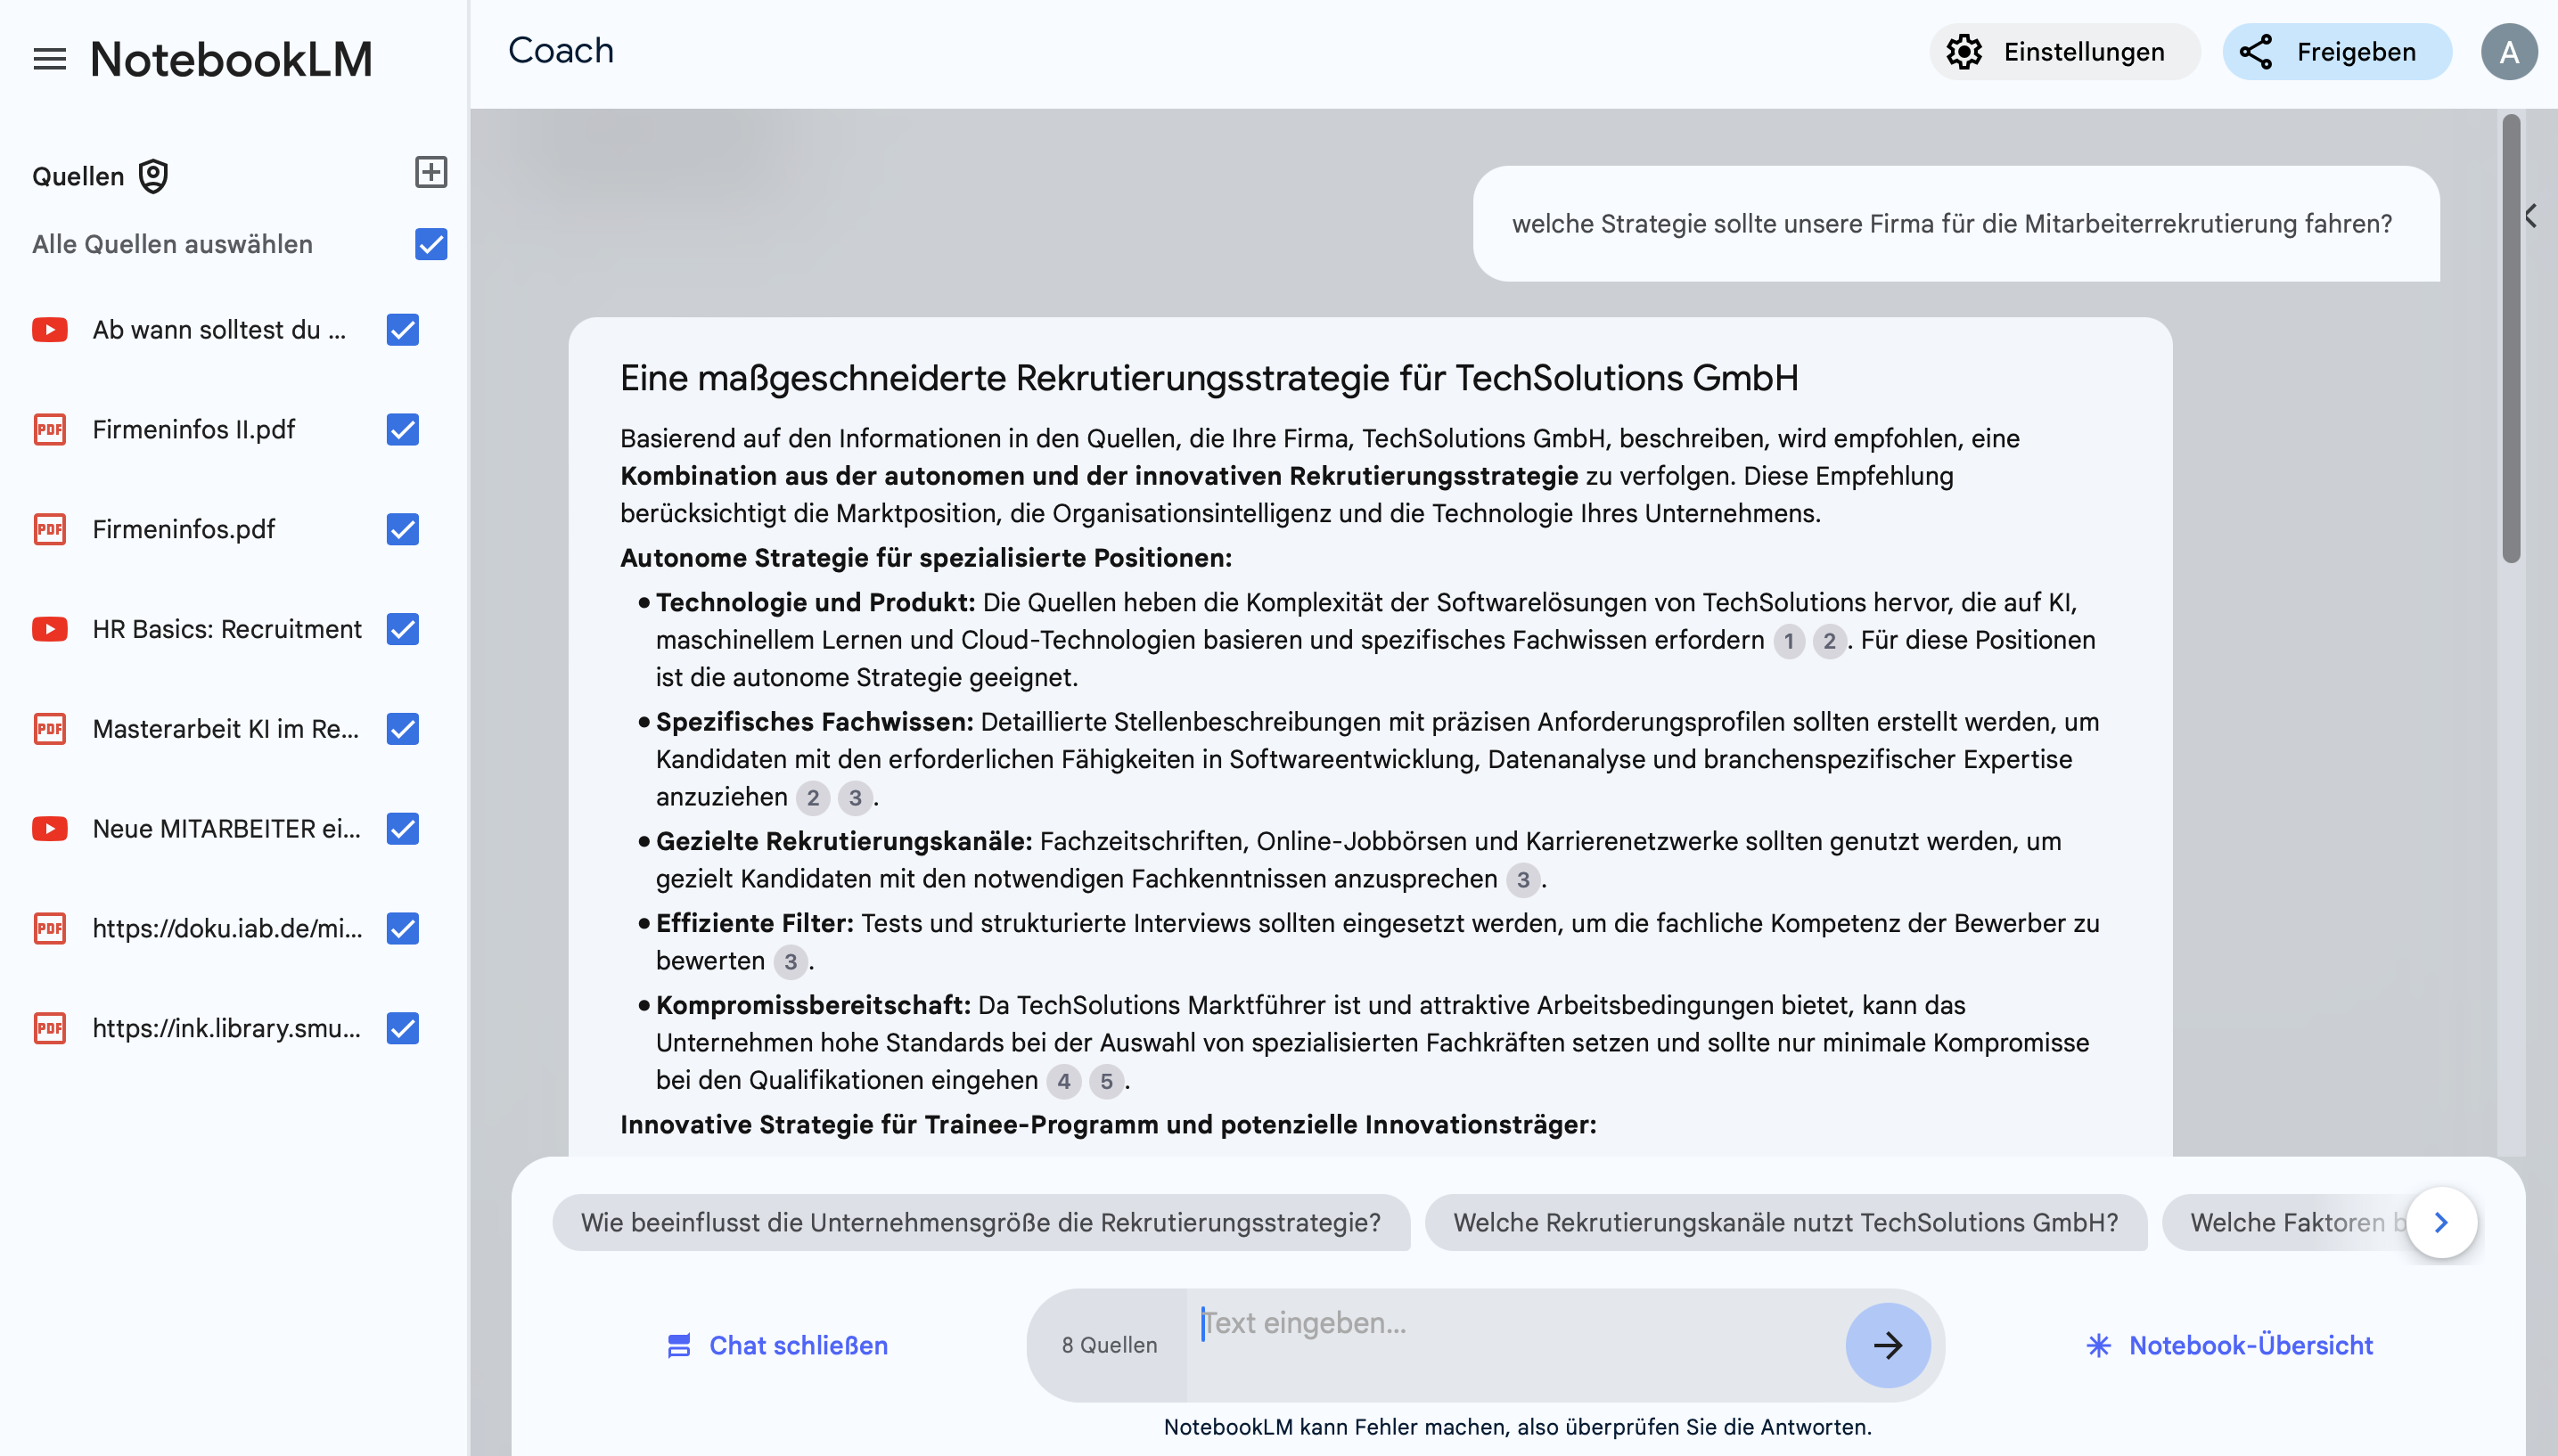Click the chat vertical scrollbar
The image size is (2558, 1456).
pos(2510,338)
